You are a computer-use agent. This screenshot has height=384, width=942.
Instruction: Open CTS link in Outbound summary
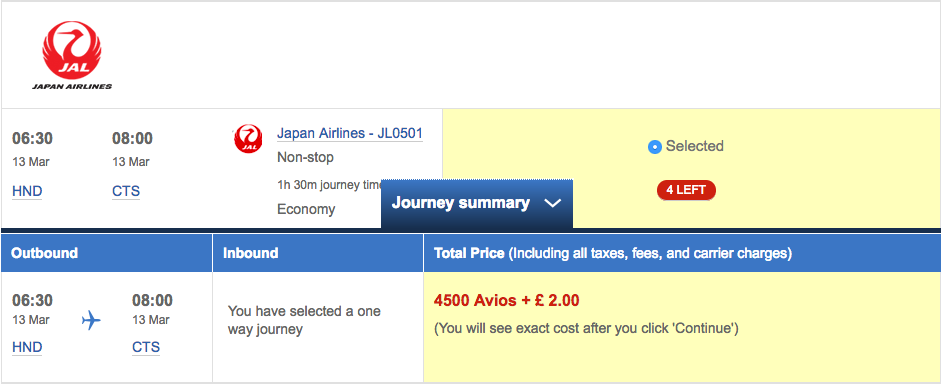click(x=146, y=347)
